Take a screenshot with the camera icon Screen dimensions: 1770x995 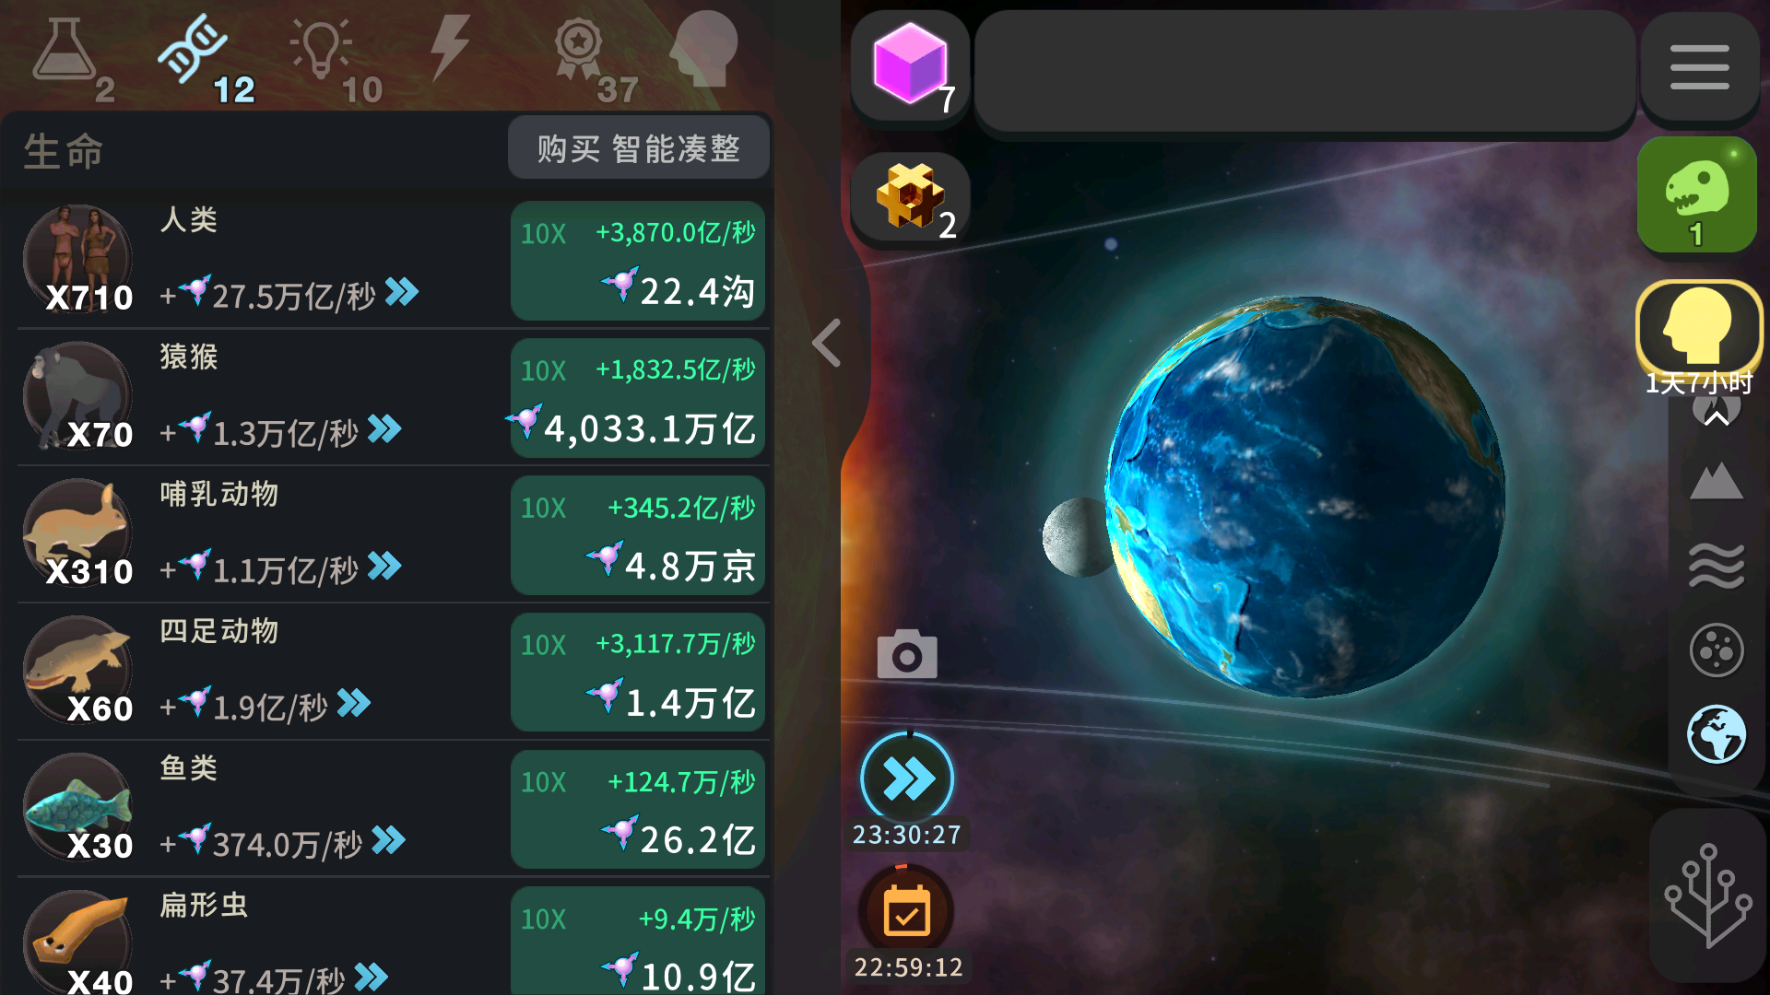pyautogui.click(x=907, y=655)
